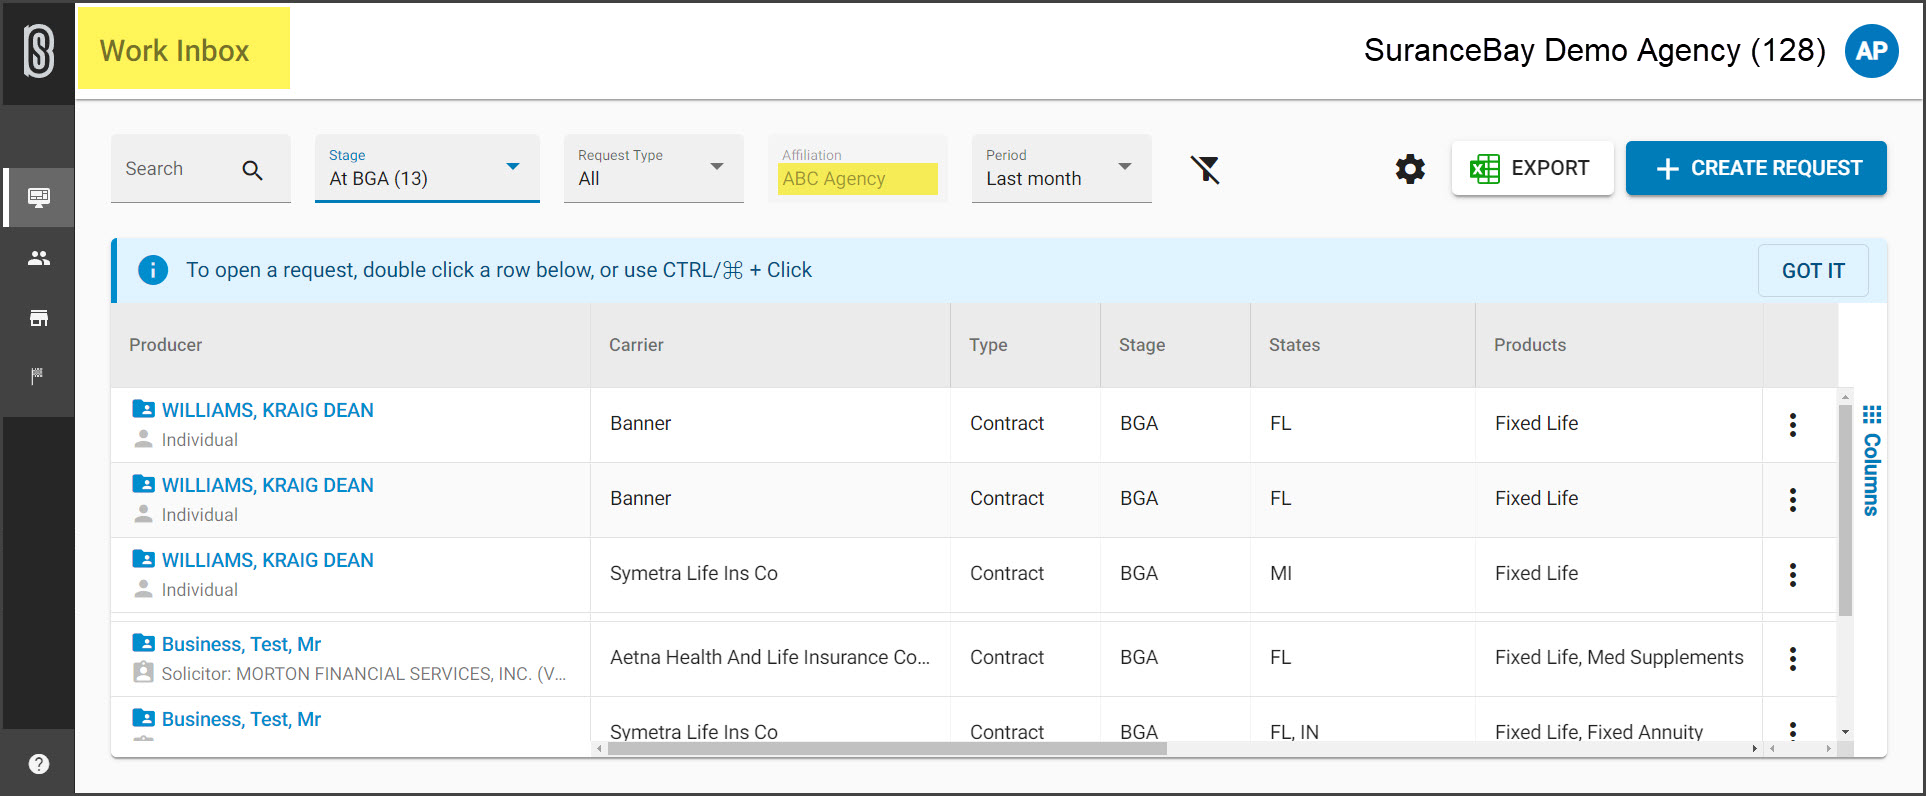The image size is (1926, 798).
Task: Click the table's horizontal scrollbar thumb
Action: tap(887, 749)
